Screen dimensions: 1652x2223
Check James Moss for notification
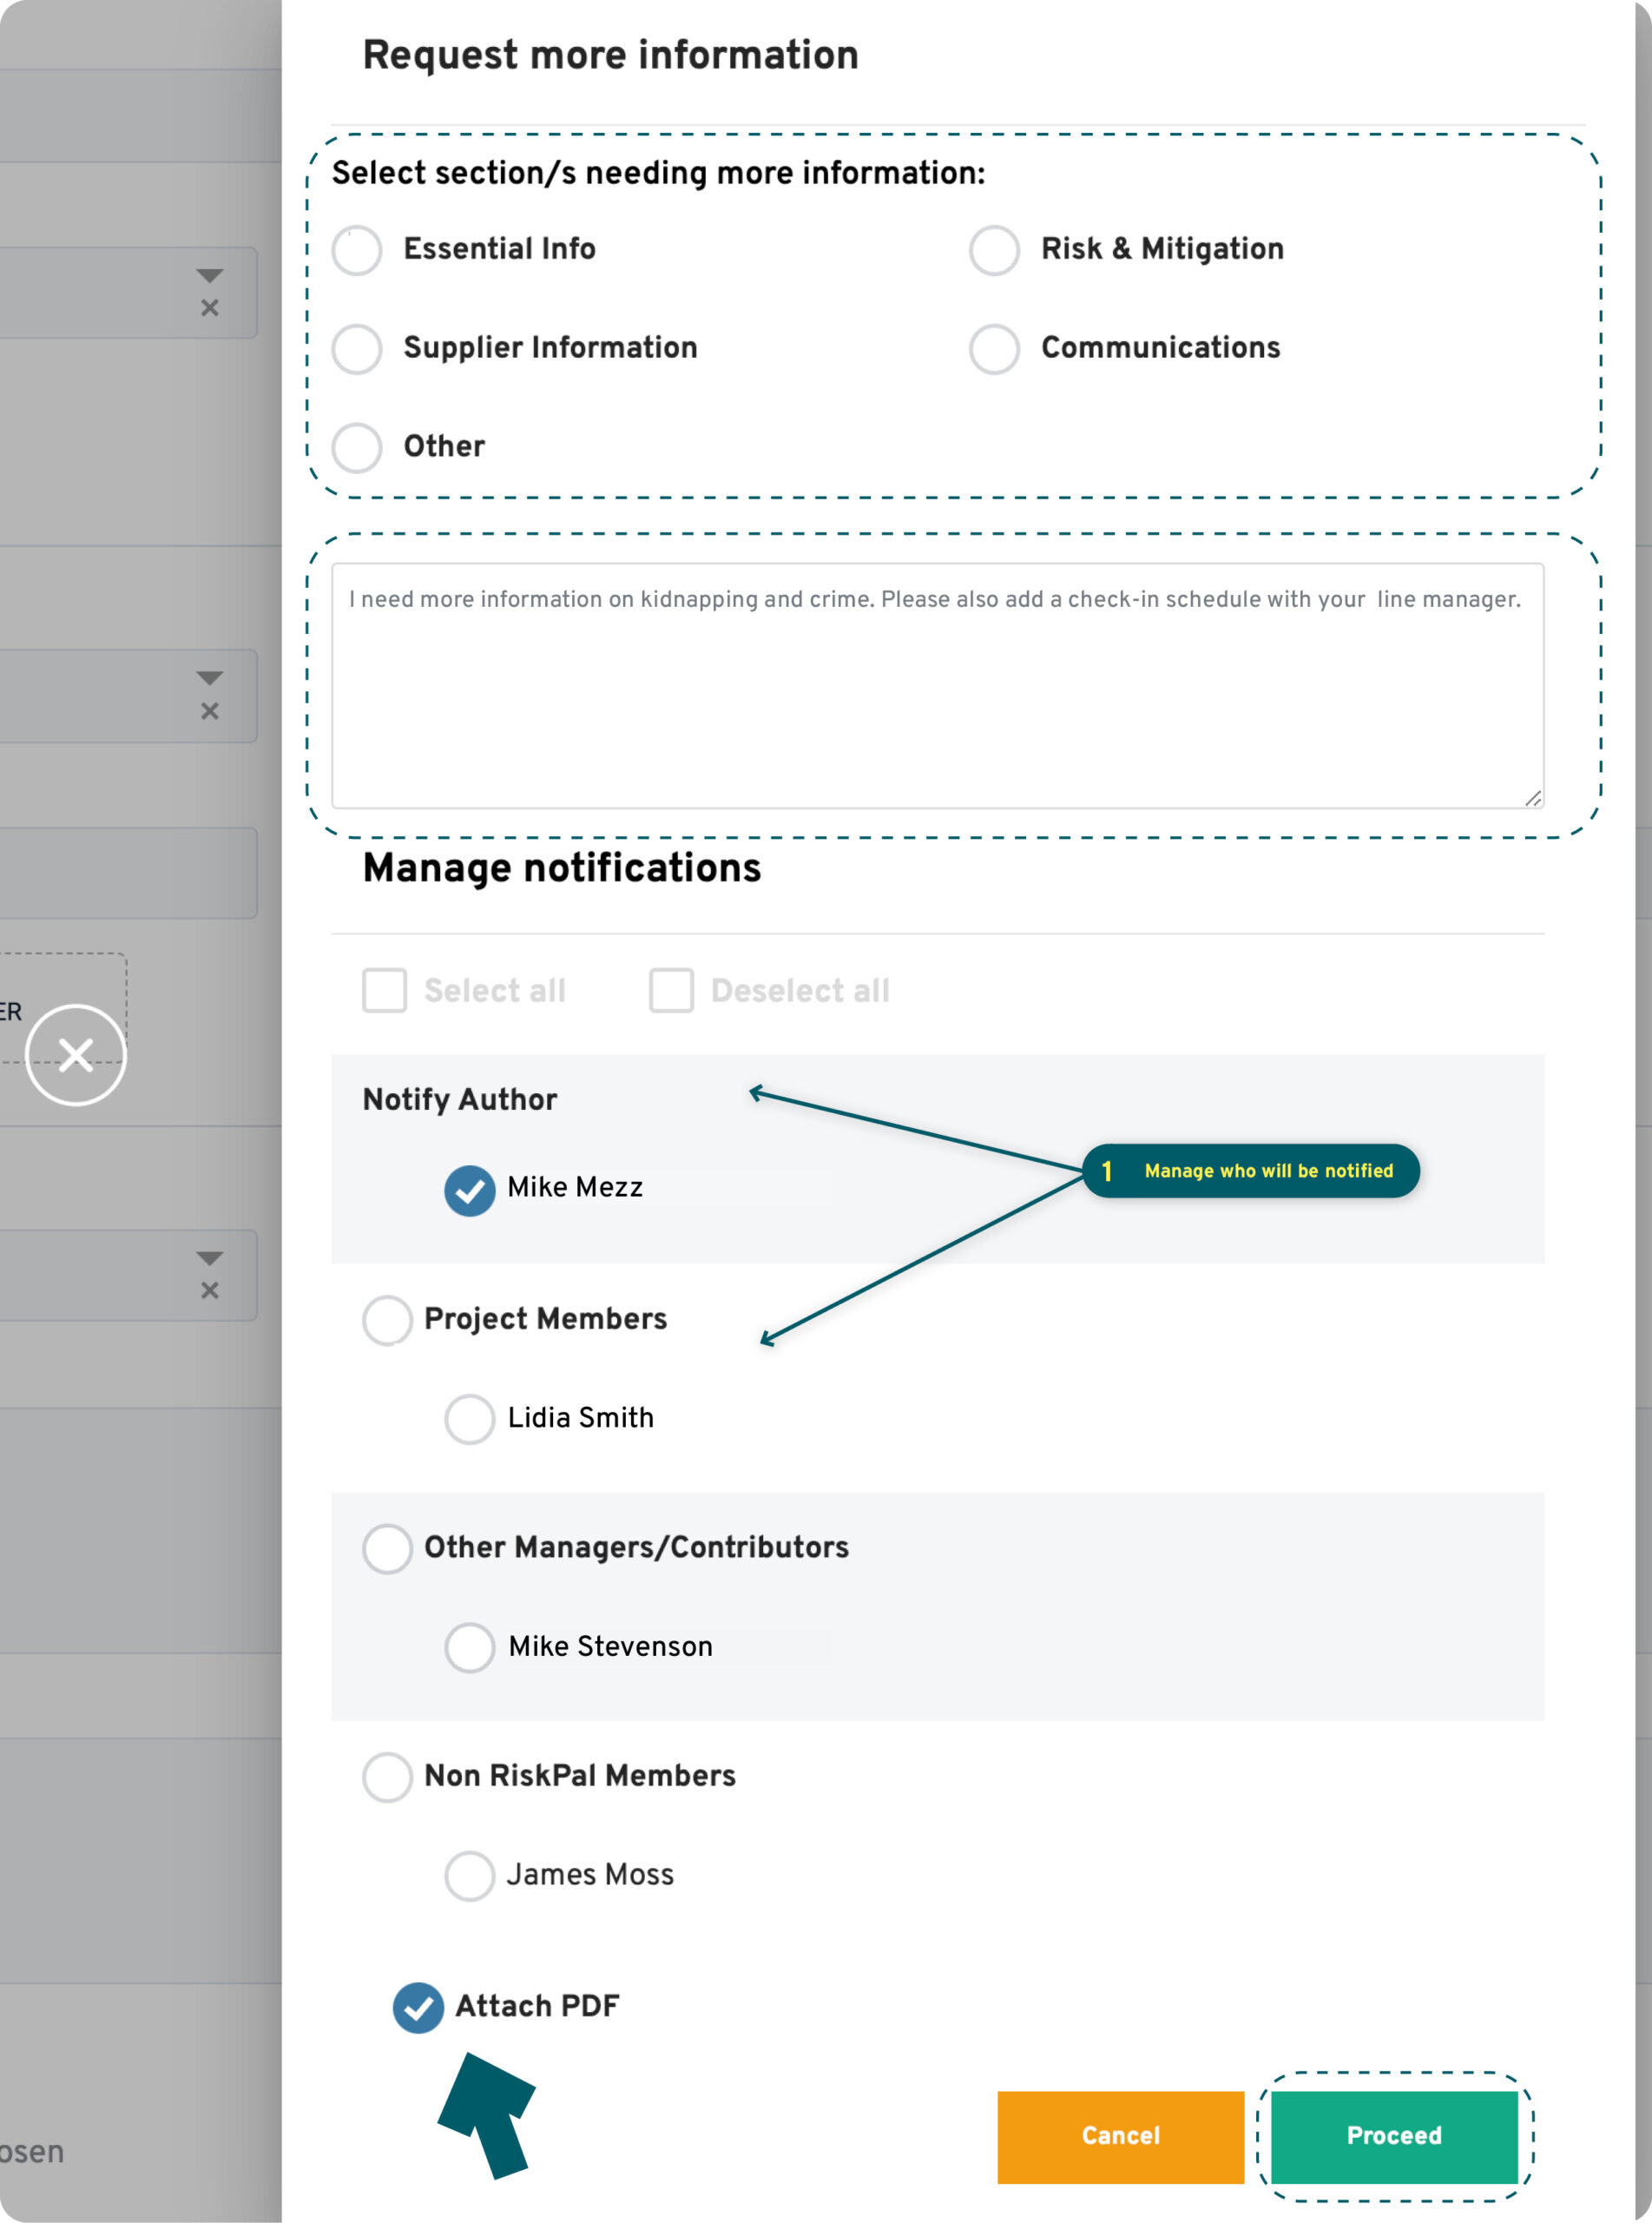point(469,1875)
